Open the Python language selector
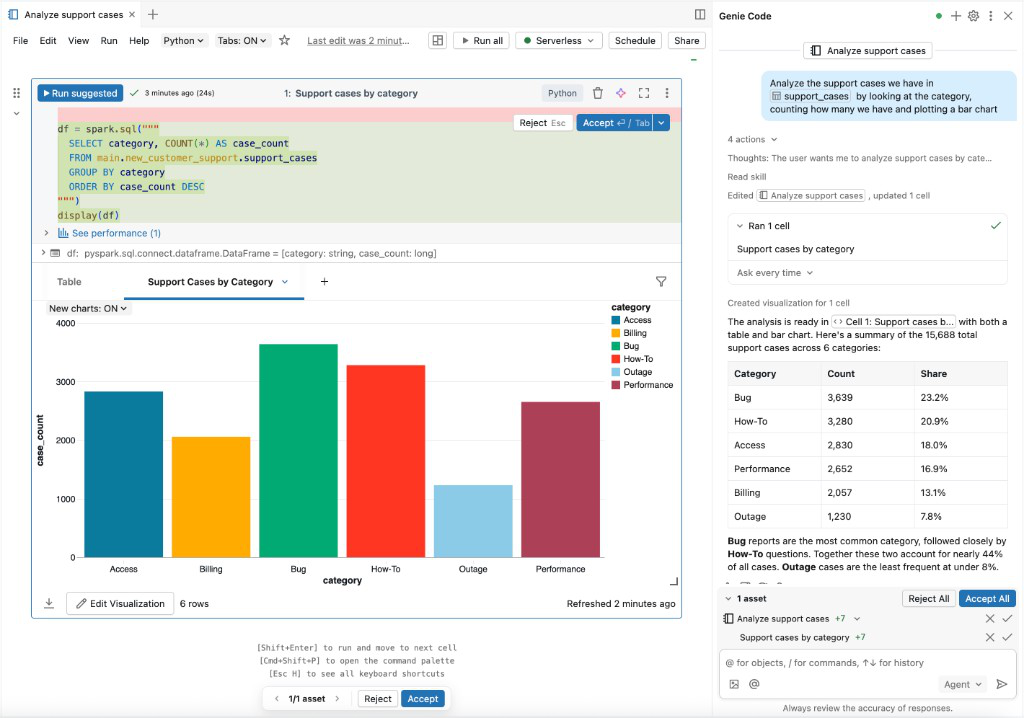The height and width of the screenshot is (718, 1024). [183, 40]
